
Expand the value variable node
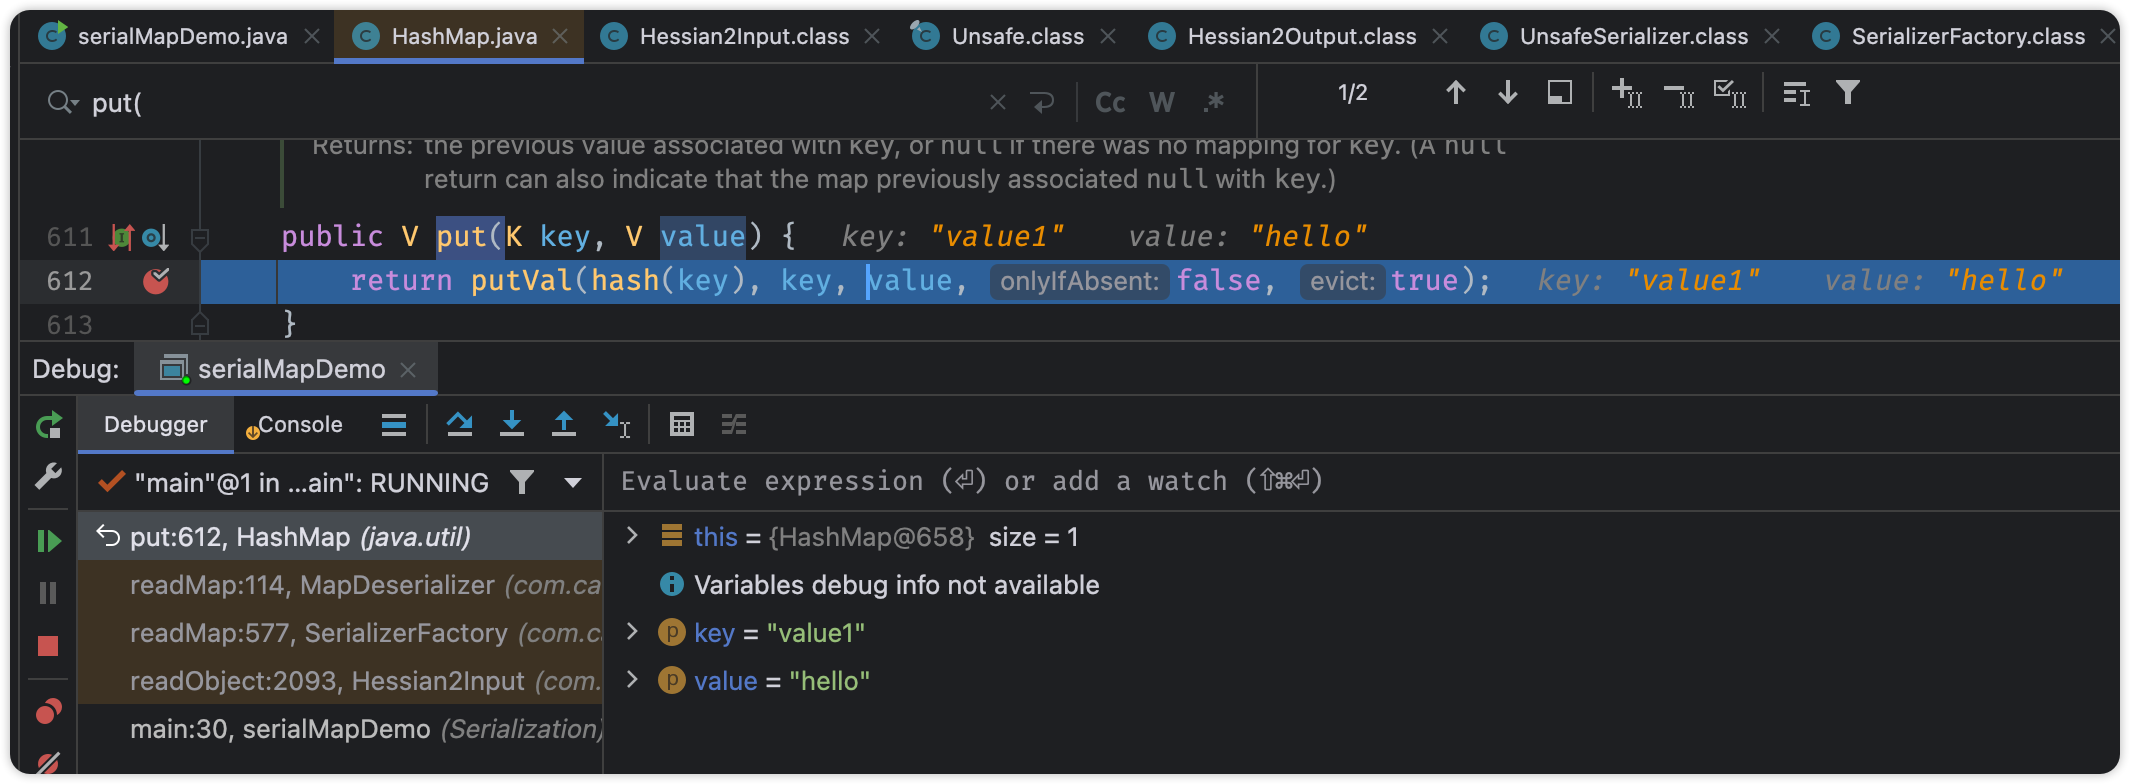[632, 680]
